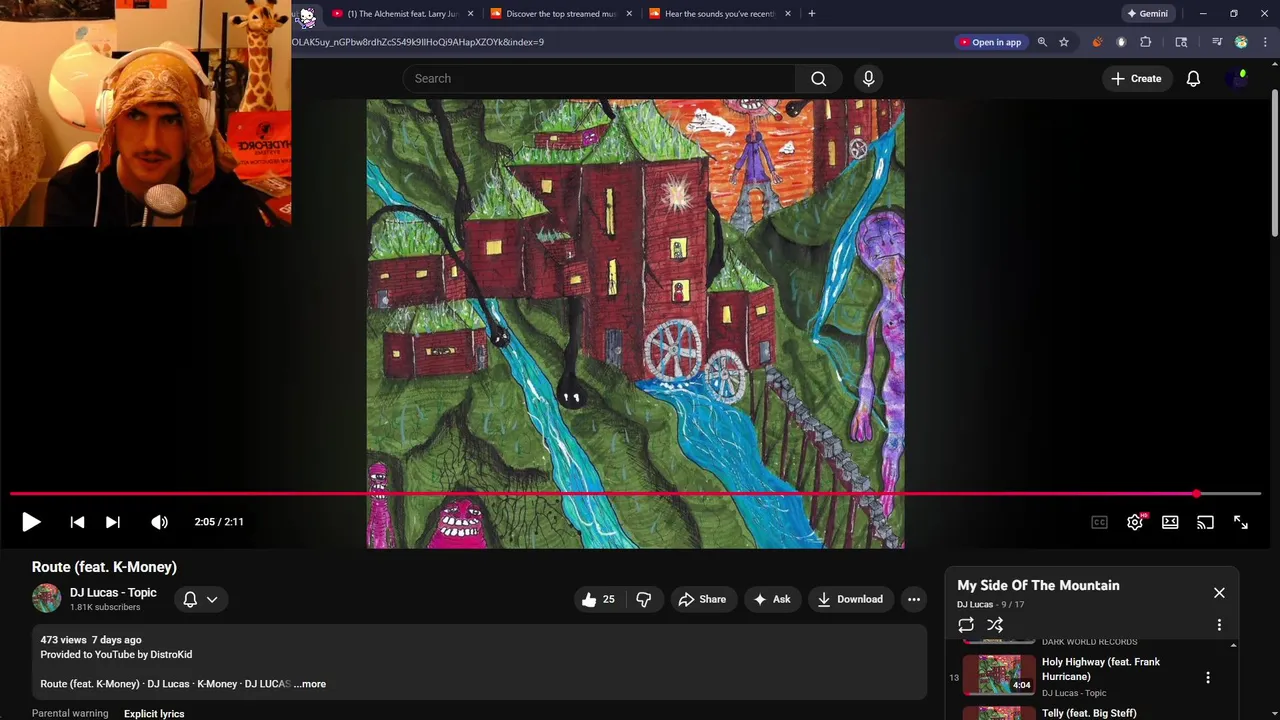The height and width of the screenshot is (720, 1280).
Task: Open player settings gear
Action: pyautogui.click(x=1135, y=522)
